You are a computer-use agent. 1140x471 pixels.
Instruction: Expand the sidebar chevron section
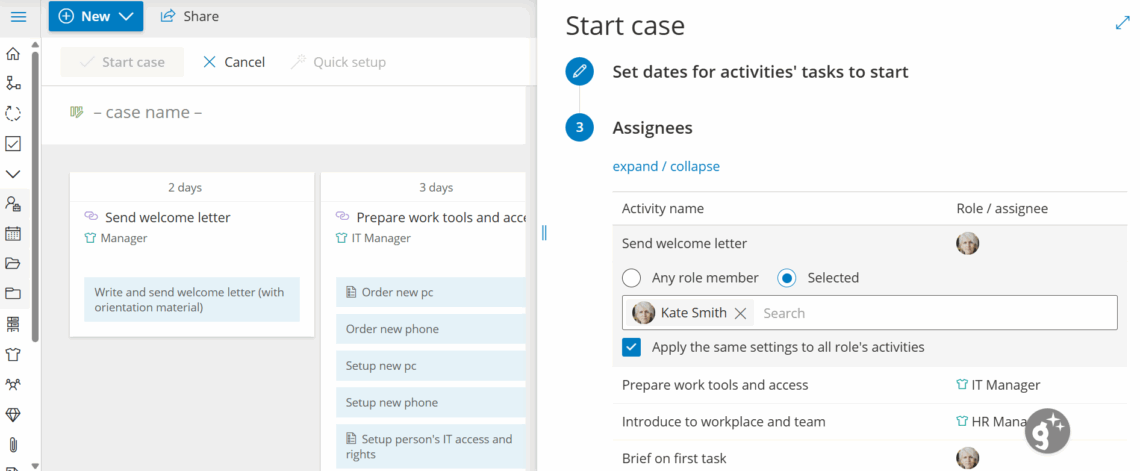click(13, 174)
